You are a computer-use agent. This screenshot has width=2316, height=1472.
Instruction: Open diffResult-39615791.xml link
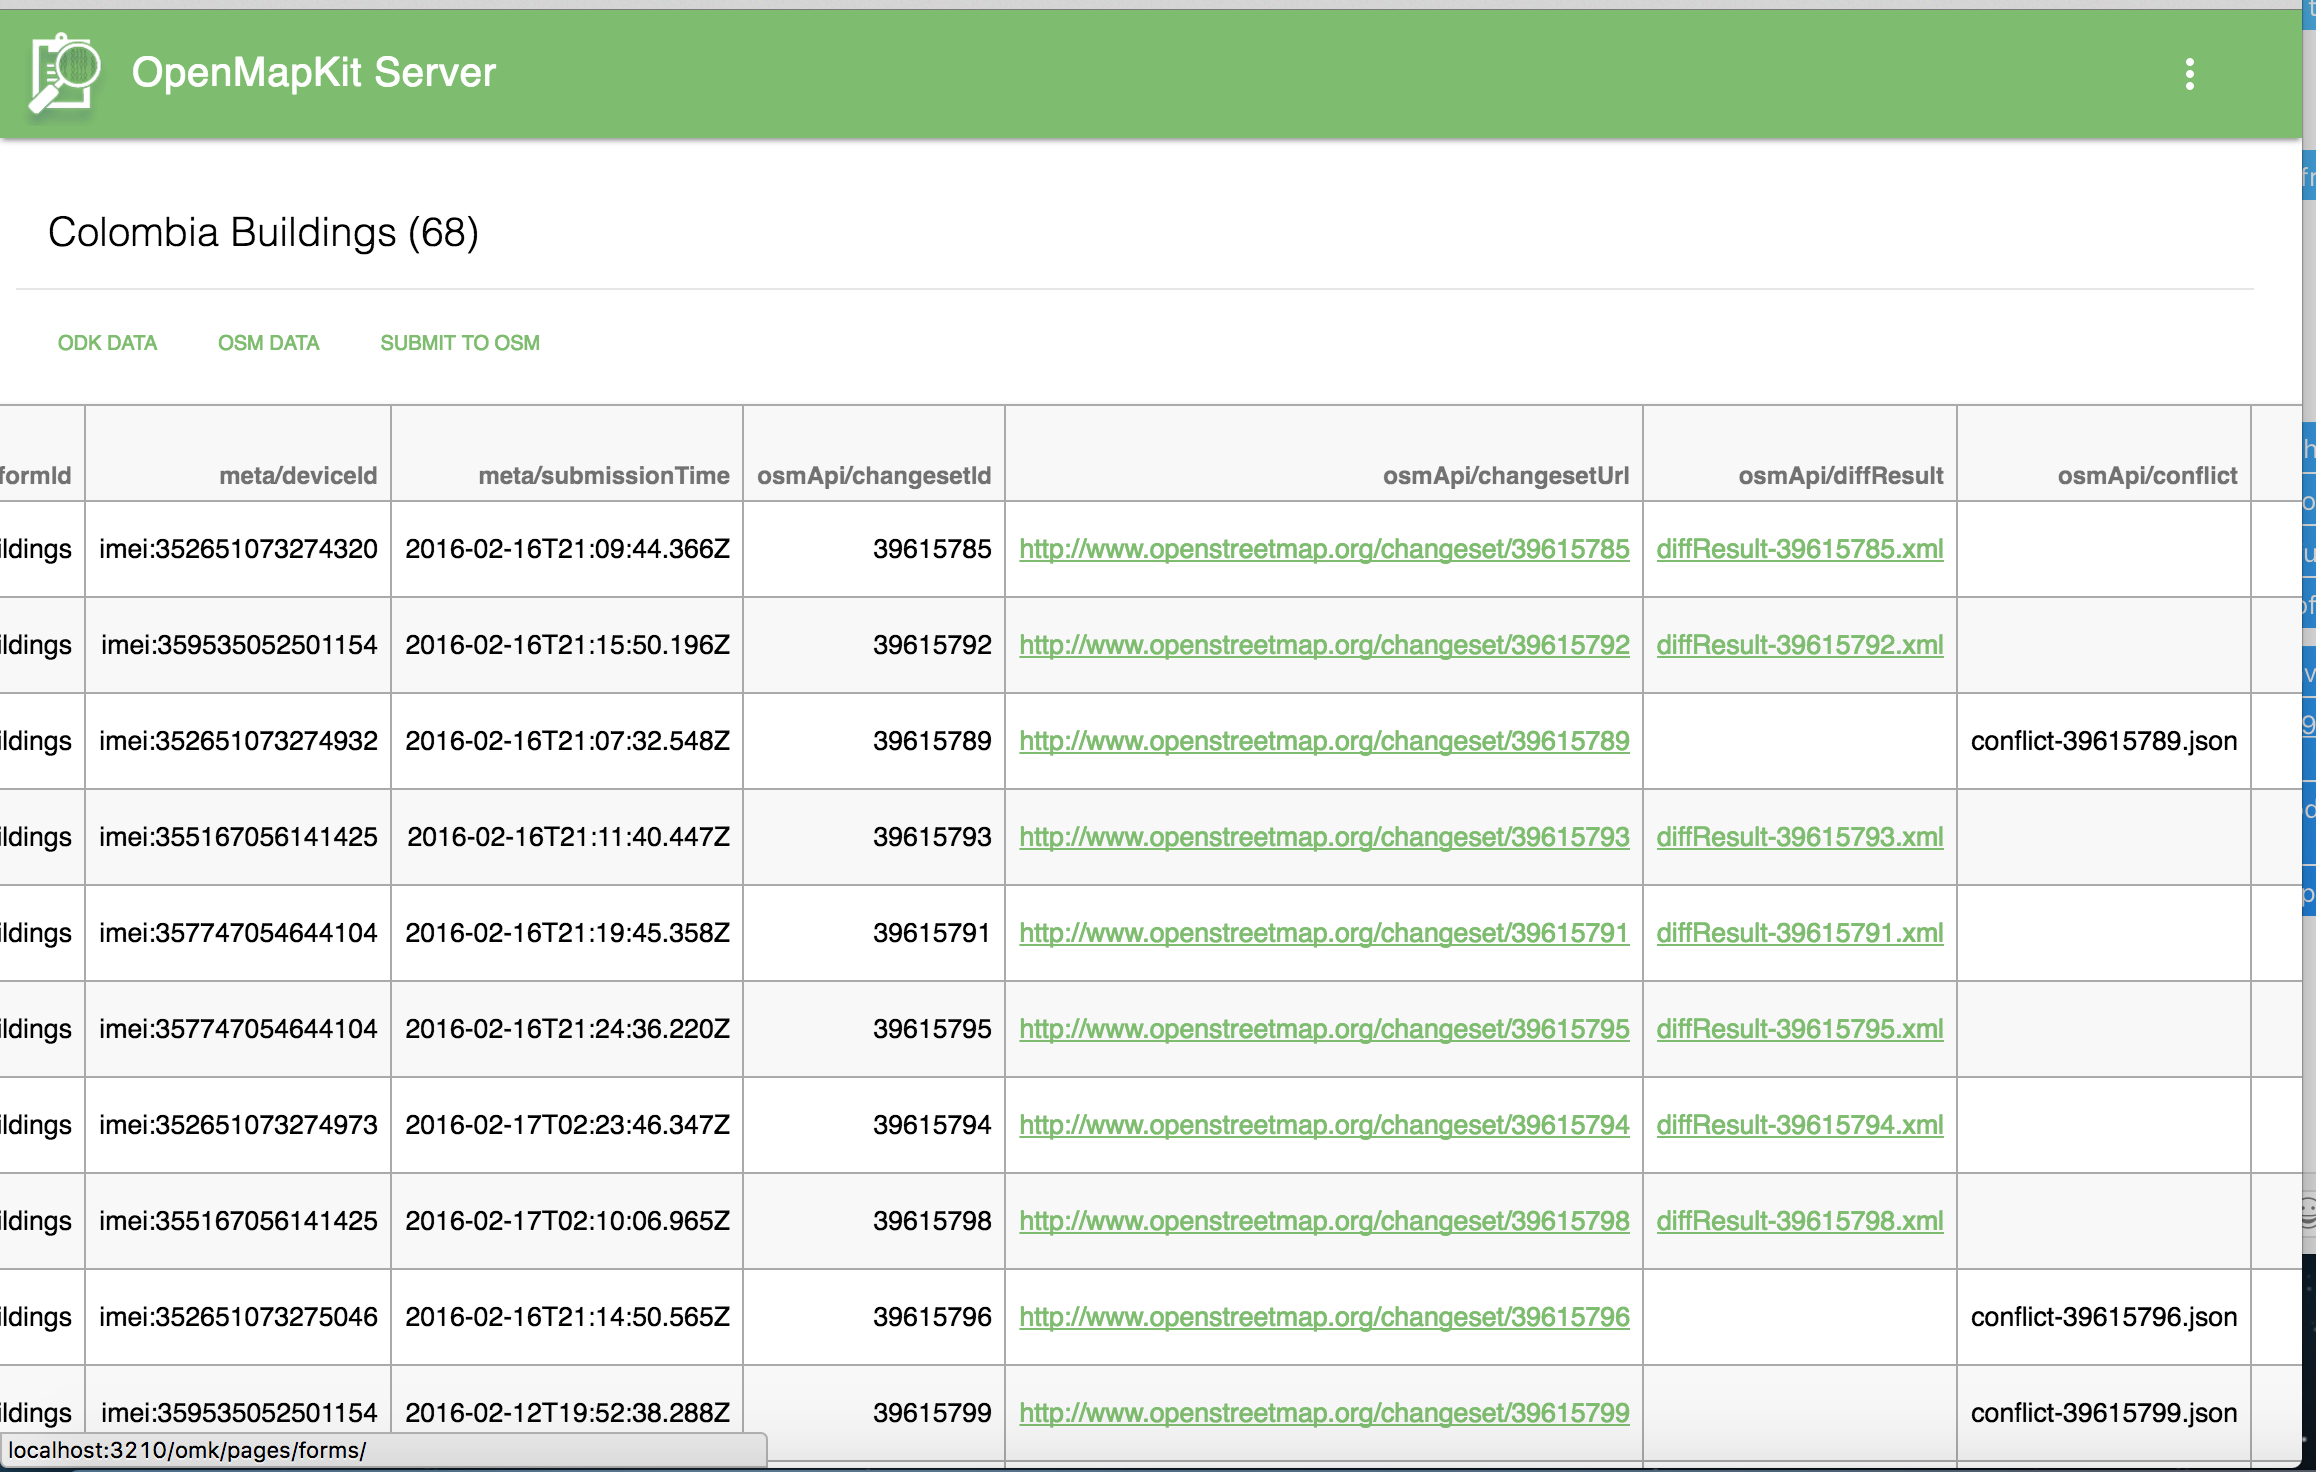(1800, 933)
